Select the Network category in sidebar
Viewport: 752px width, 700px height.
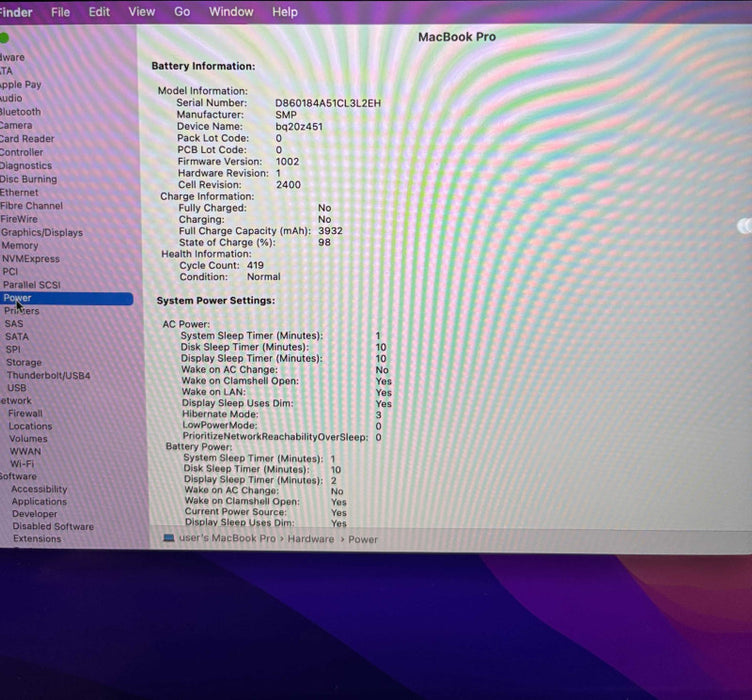[15, 400]
